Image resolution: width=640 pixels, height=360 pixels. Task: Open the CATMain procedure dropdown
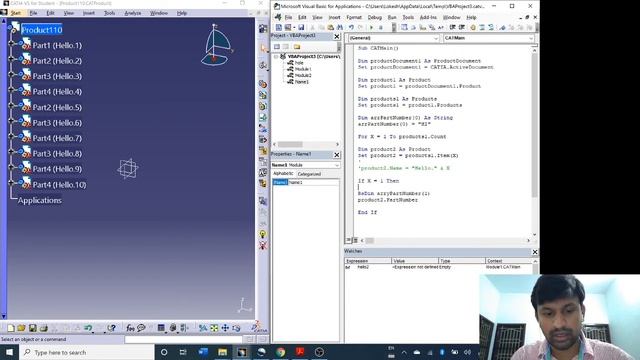pyautogui.click(x=531, y=38)
